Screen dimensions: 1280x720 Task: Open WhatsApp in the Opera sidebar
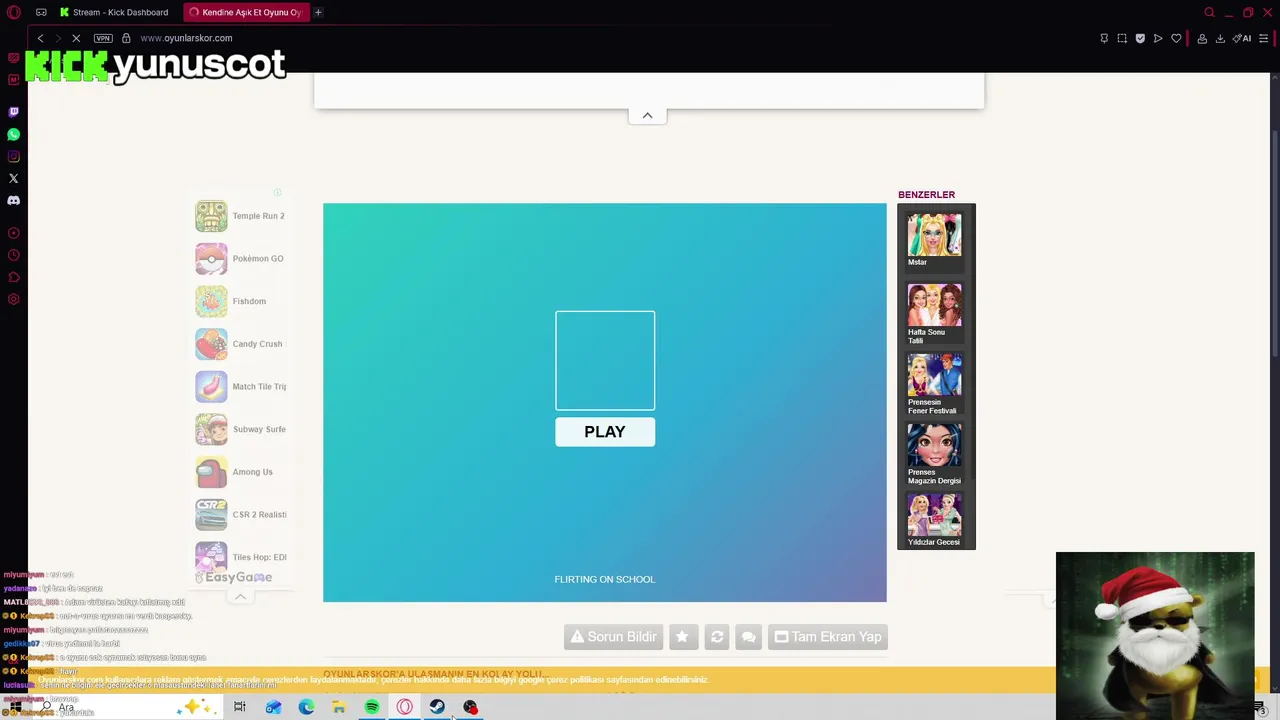point(14,134)
